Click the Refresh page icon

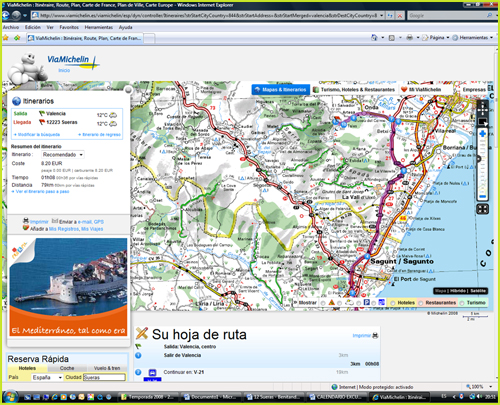(x=390, y=15)
